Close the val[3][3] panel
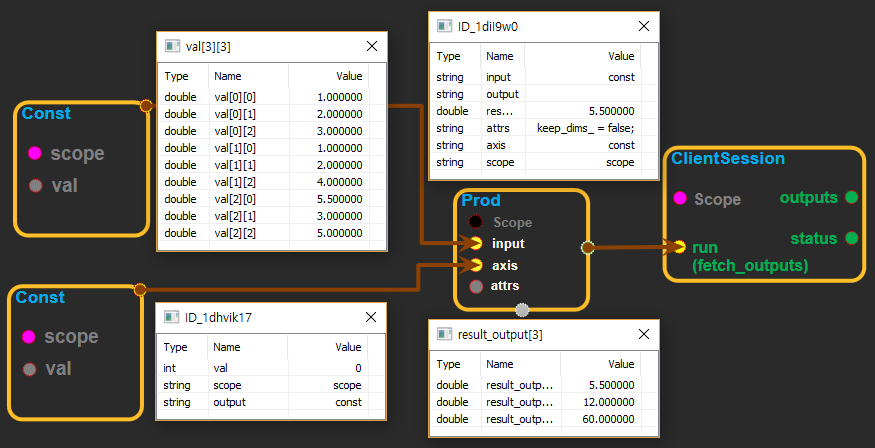This screenshot has width=875, height=448. (372, 46)
